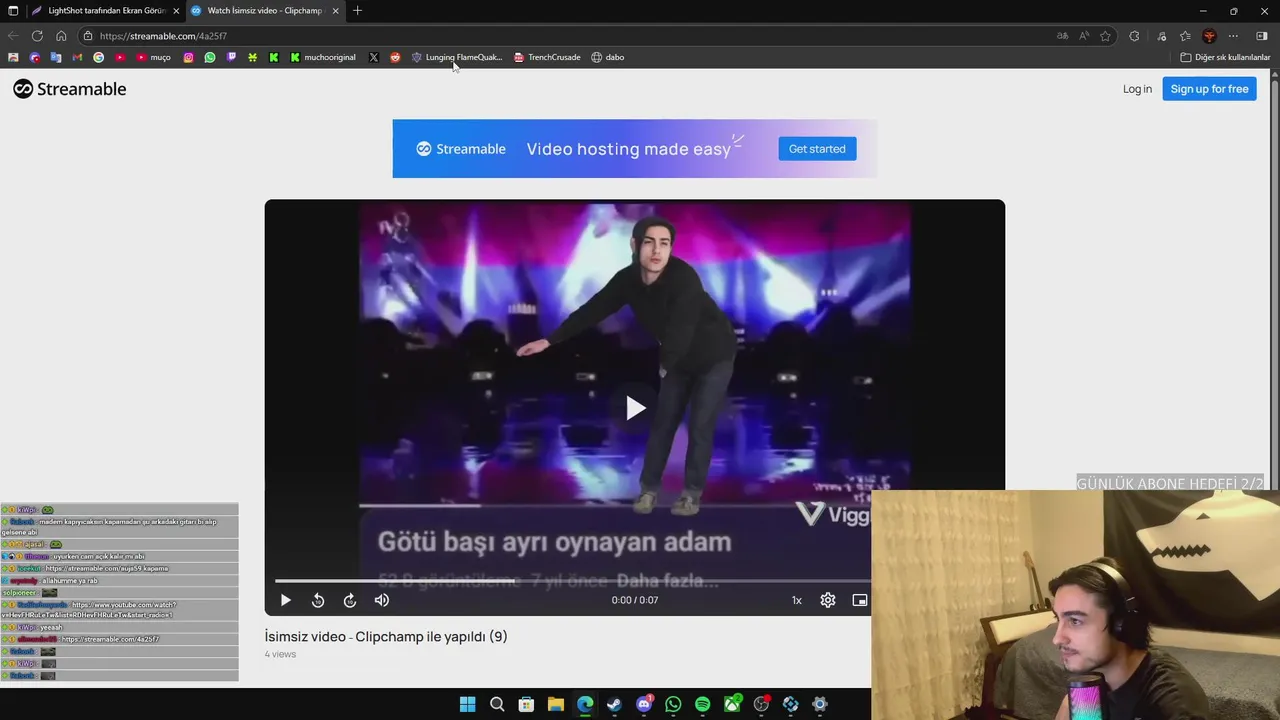Mute the video volume speaker icon

(x=382, y=600)
